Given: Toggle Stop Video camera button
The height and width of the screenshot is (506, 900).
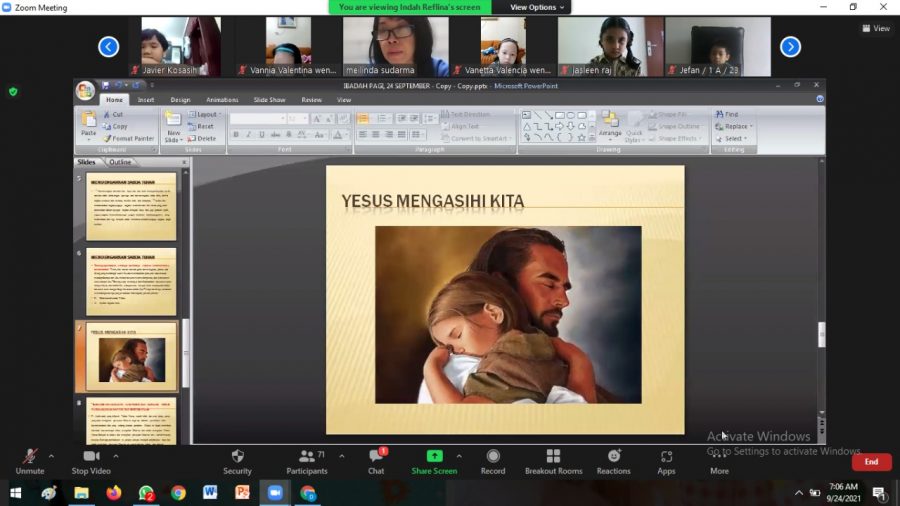Looking at the screenshot, I should click(90, 457).
